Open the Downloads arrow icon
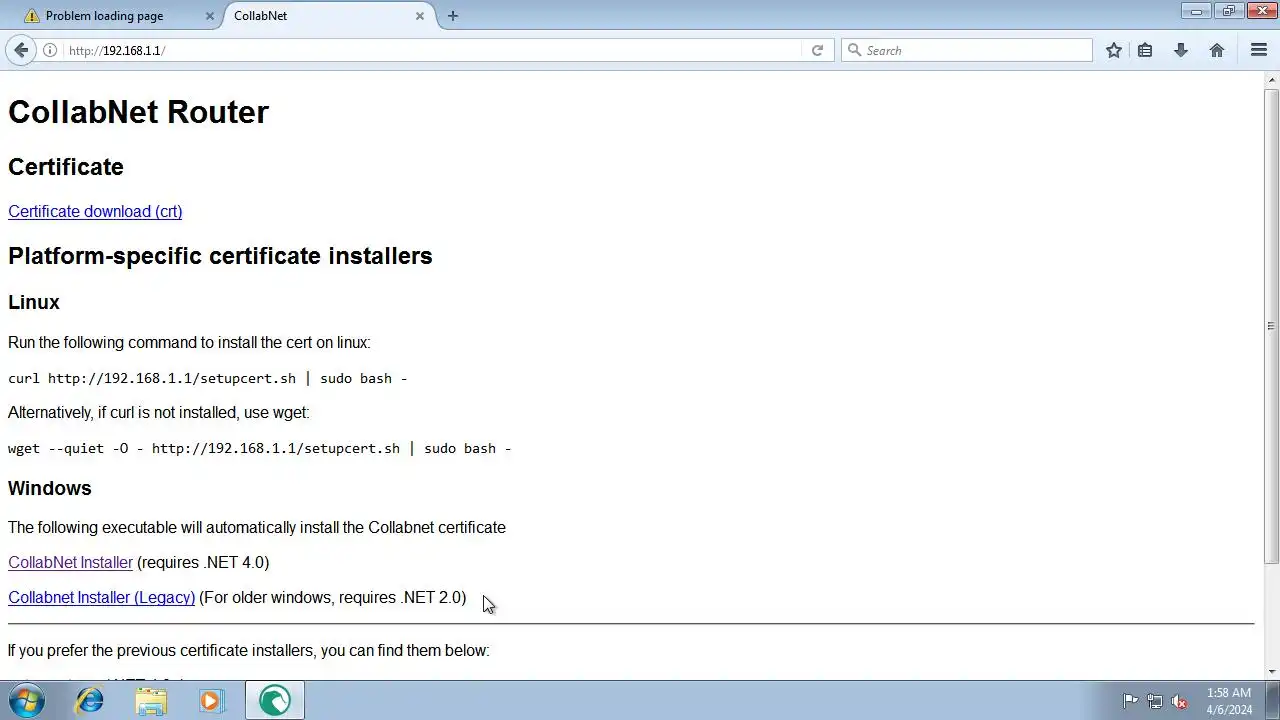The width and height of the screenshot is (1280, 720). click(1181, 50)
